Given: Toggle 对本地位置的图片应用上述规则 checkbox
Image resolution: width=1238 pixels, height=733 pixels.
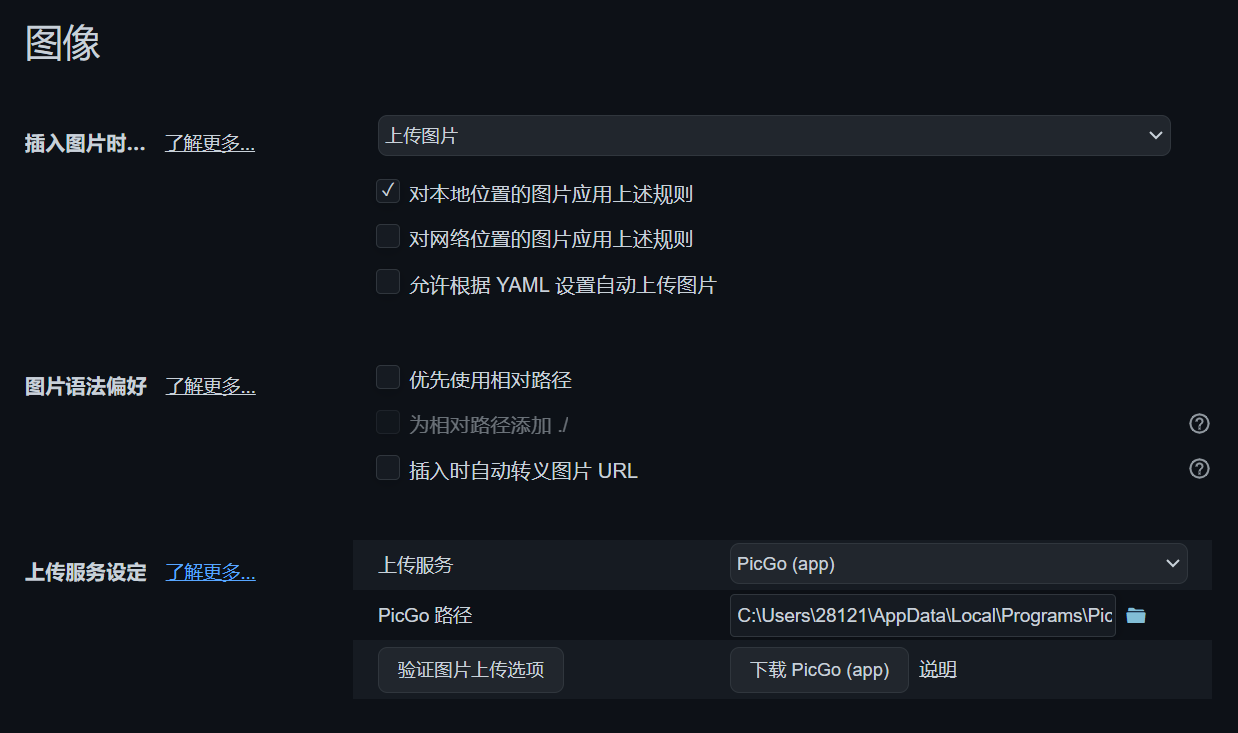Looking at the screenshot, I should click(x=388, y=191).
